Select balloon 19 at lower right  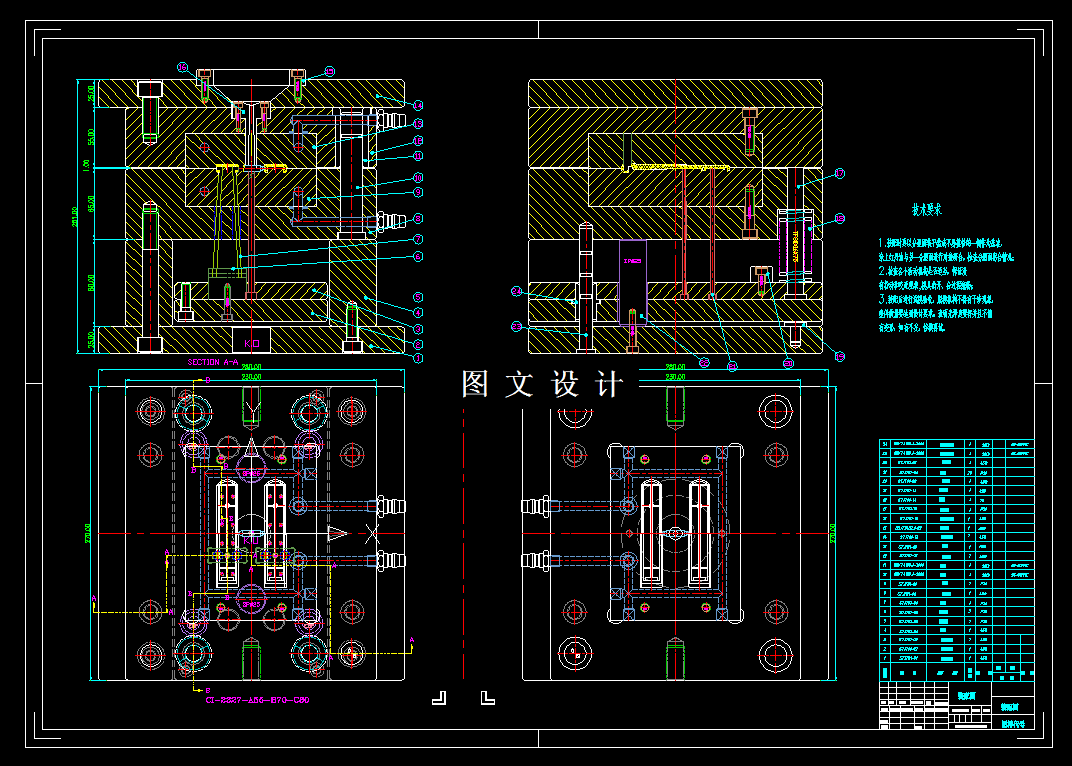(x=840, y=356)
